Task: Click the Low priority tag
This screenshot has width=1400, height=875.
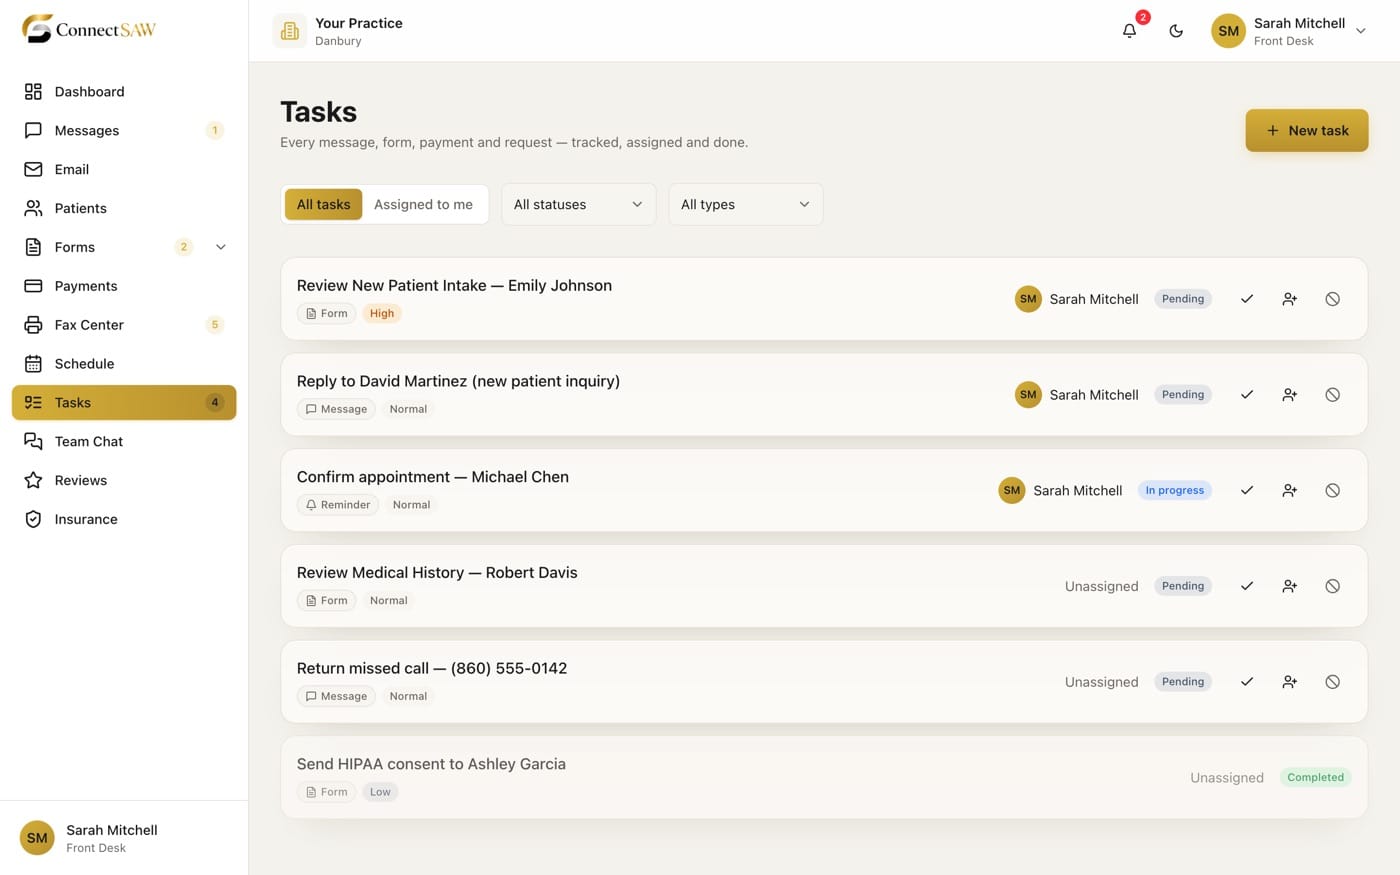Action: click(x=380, y=792)
